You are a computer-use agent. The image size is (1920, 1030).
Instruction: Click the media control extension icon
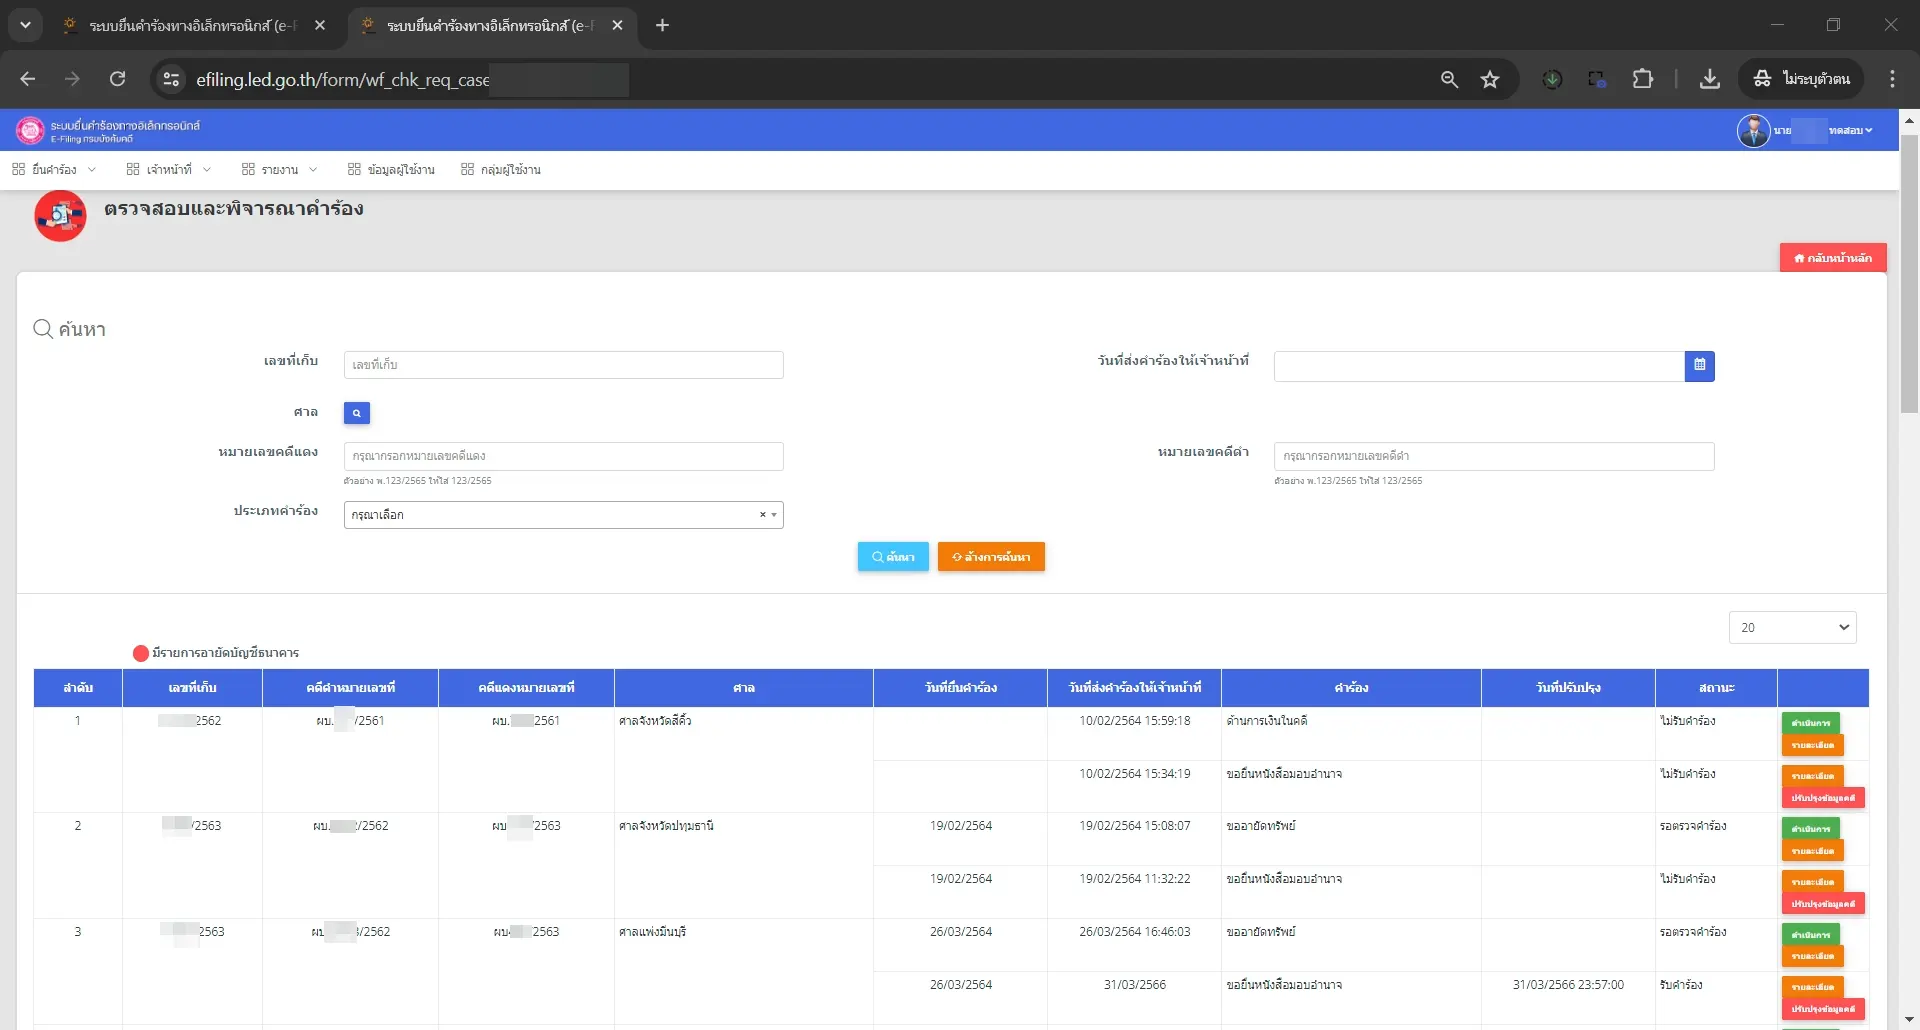(x=1597, y=79)
